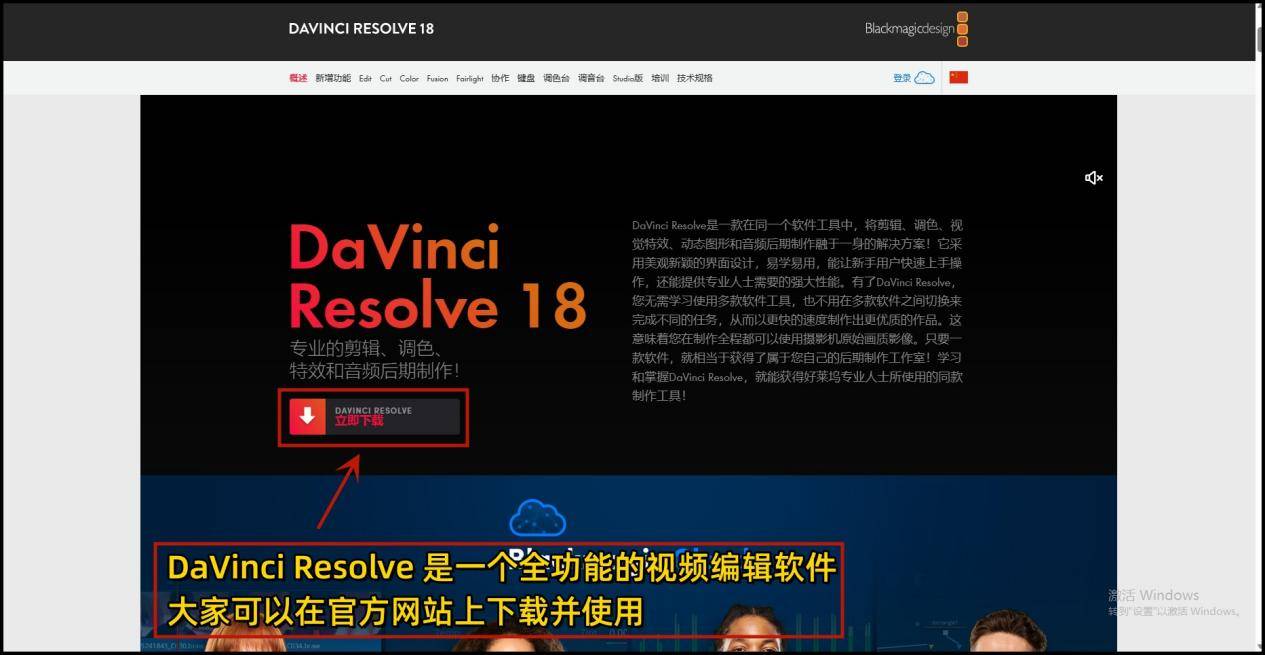
Task: Go to the 新增功能 tab
Action: (333, 78)
